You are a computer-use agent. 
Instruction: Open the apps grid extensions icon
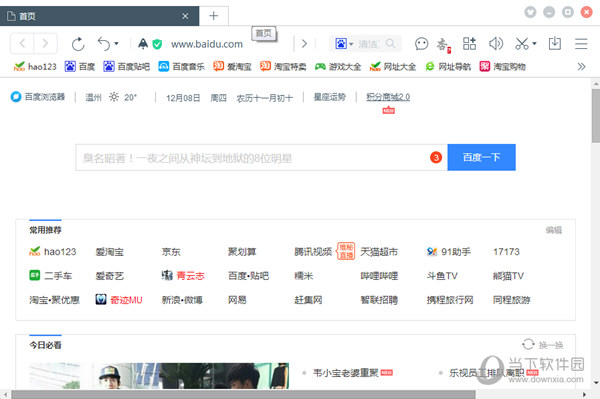[469, 44]
